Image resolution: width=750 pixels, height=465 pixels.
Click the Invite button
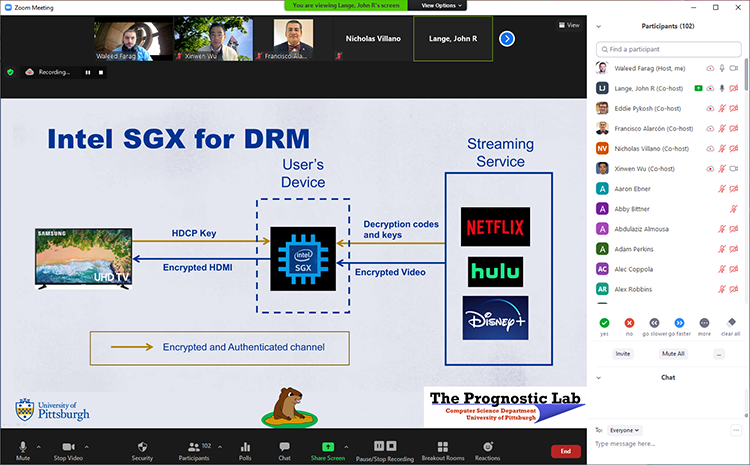623,354
